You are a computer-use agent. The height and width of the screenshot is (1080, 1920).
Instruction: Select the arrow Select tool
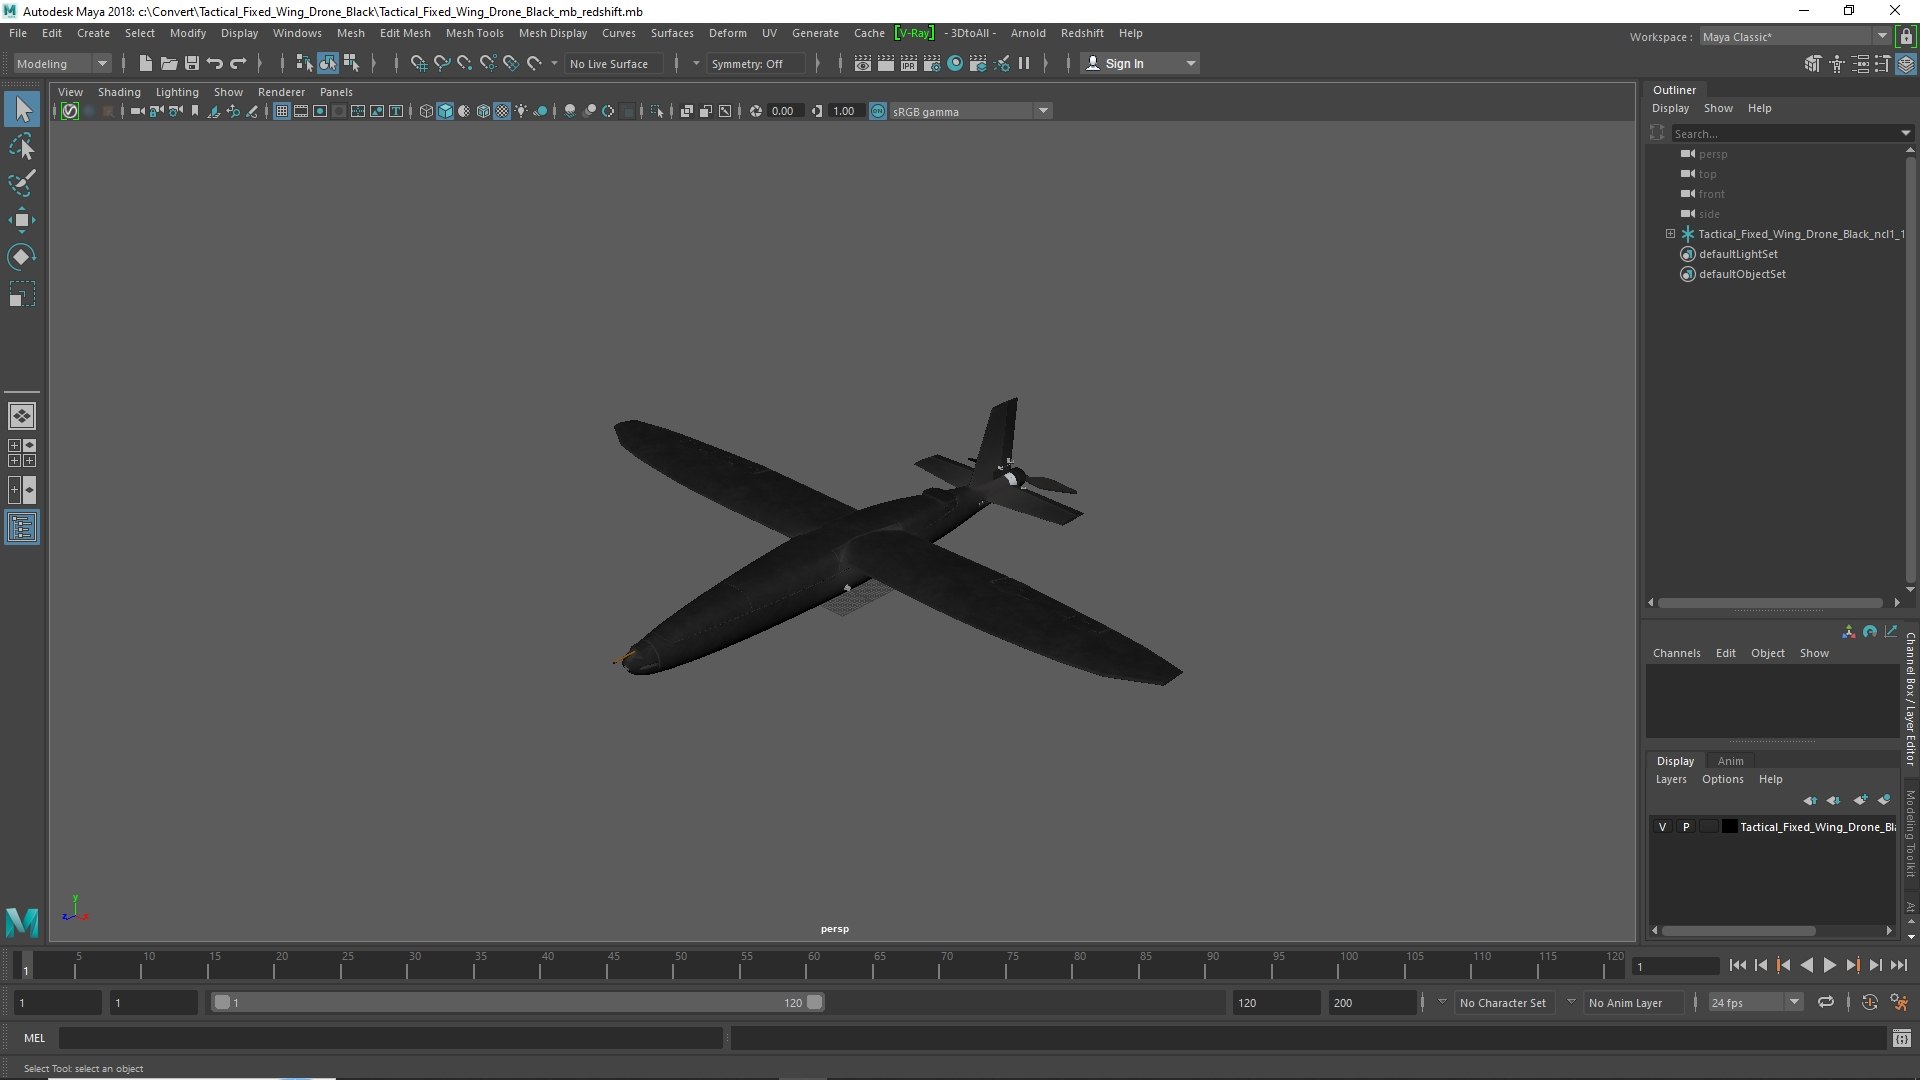22,109
